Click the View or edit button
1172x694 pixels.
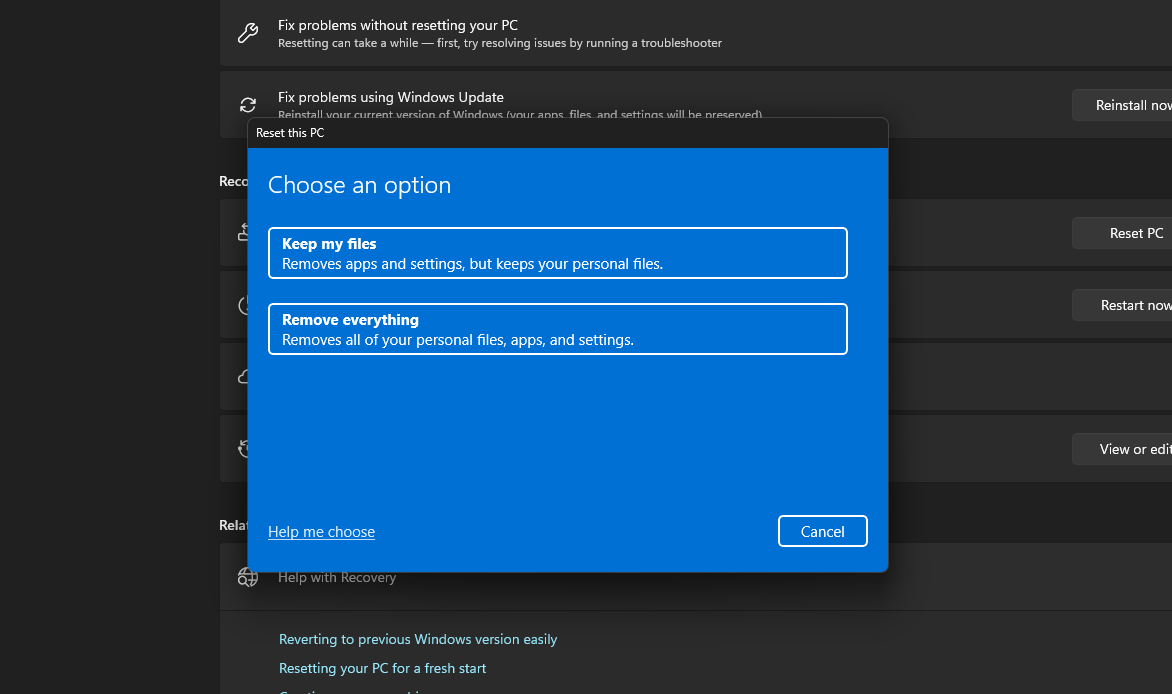(1122, 449)
